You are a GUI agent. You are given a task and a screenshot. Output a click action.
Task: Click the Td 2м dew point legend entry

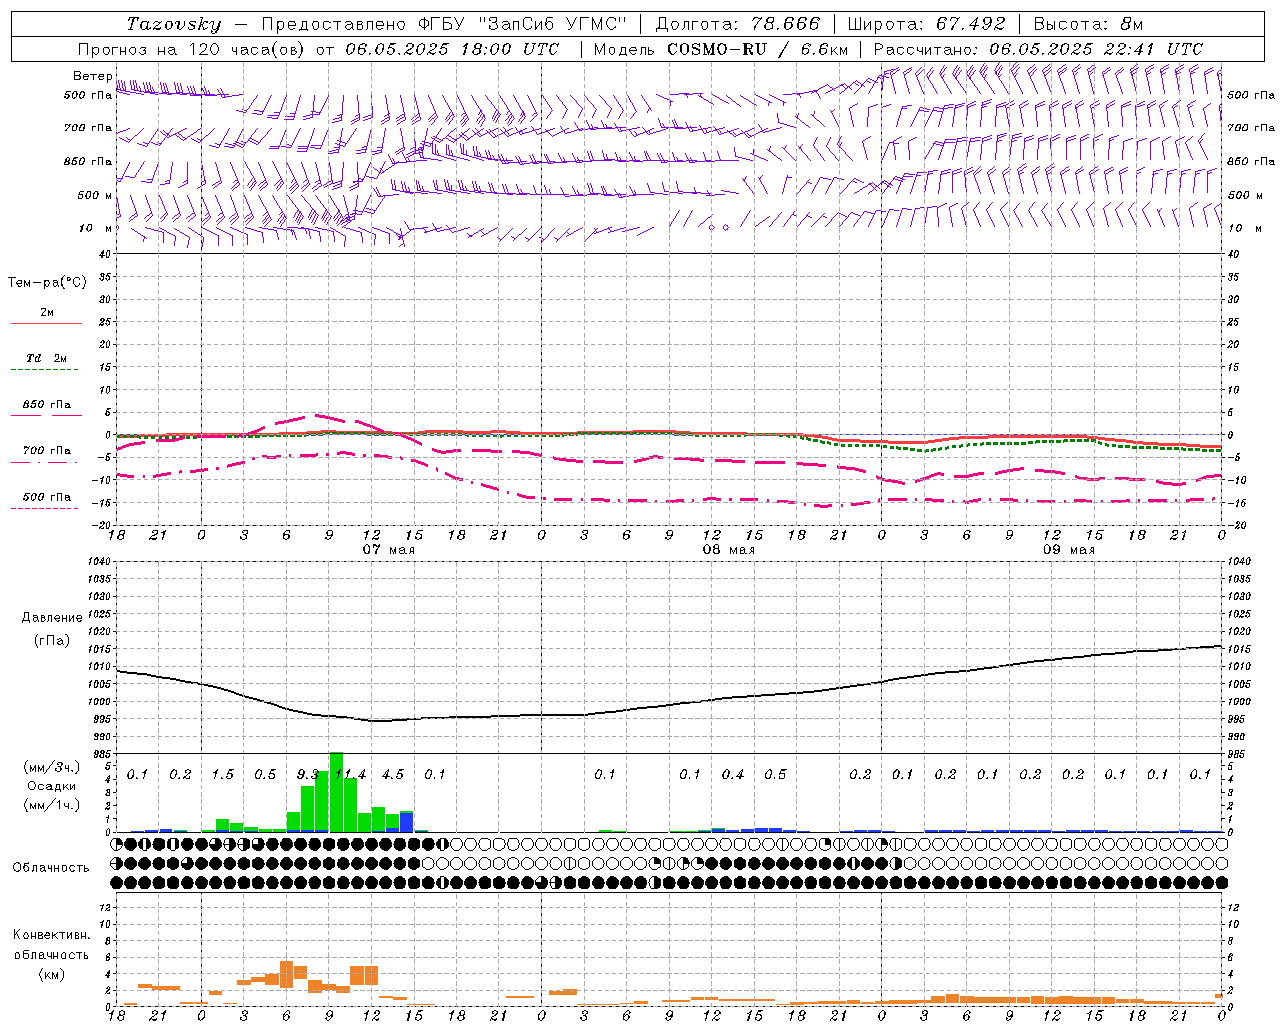[x=47, y=358]
